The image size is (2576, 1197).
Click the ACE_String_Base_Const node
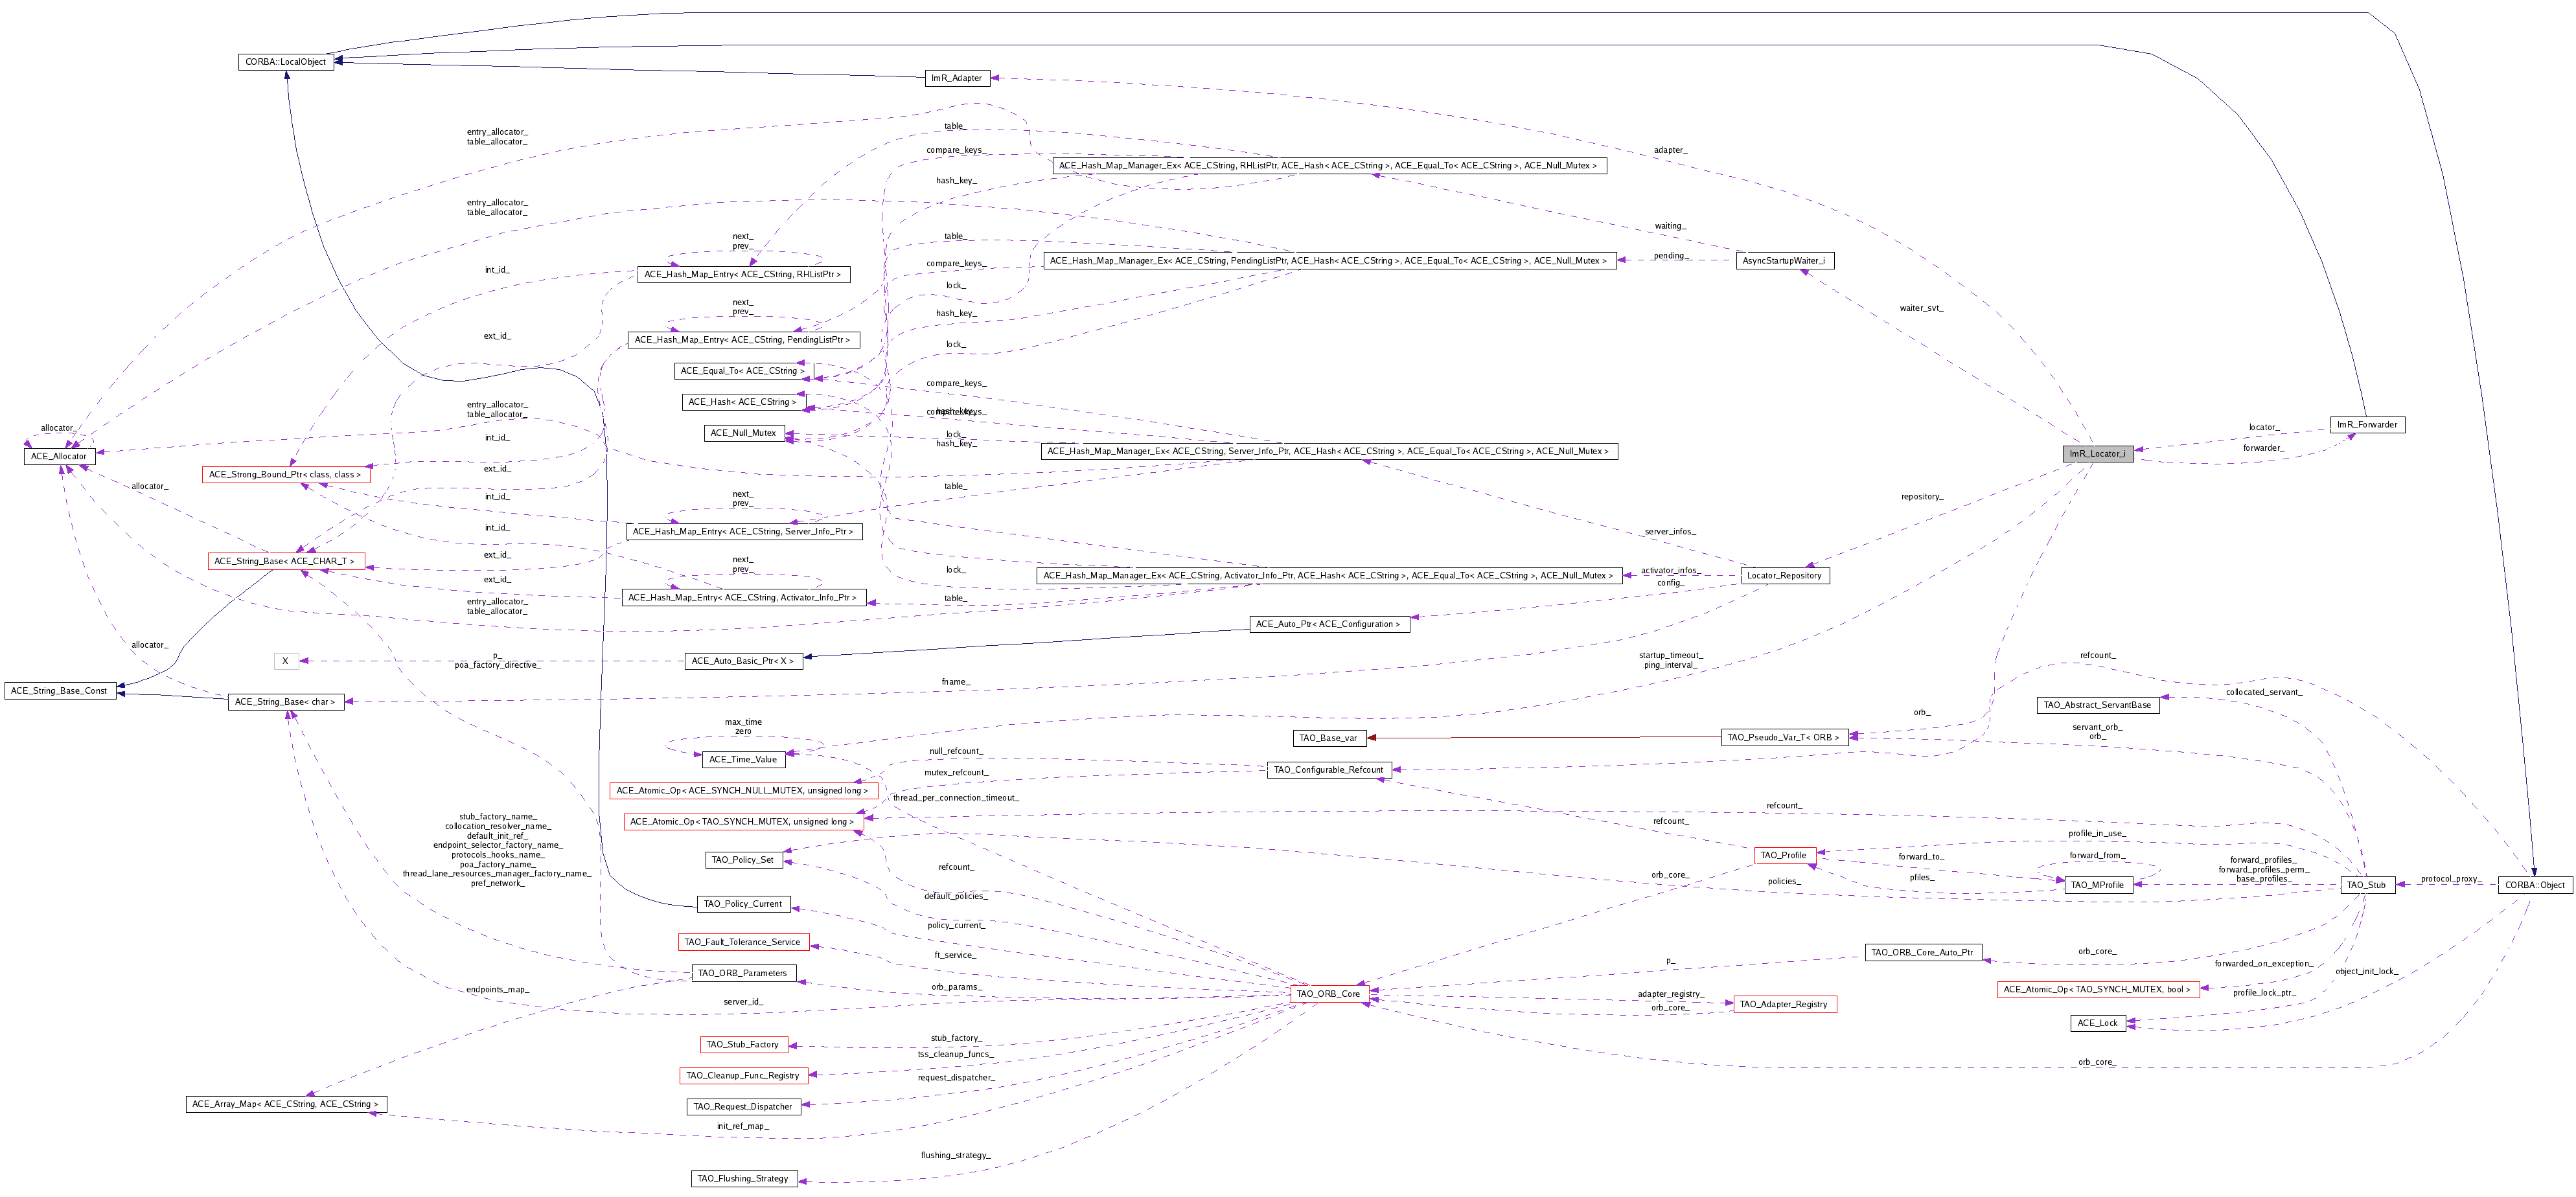click(x=59, y=690)
